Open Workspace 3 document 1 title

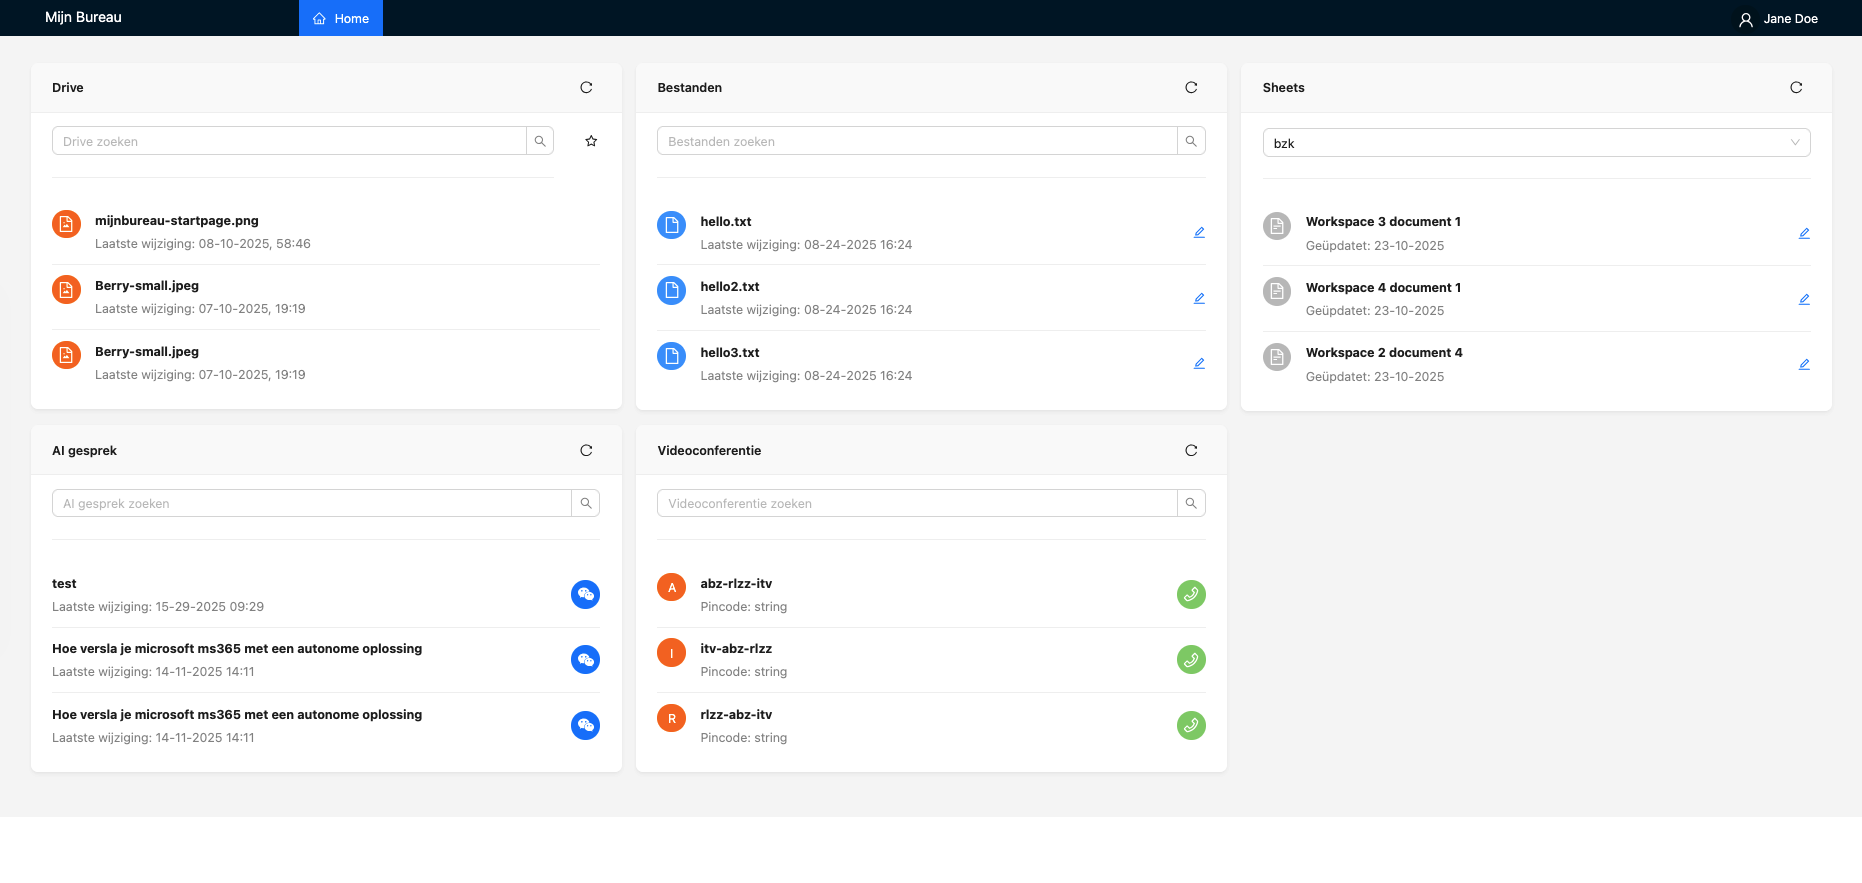[1383, 222]
